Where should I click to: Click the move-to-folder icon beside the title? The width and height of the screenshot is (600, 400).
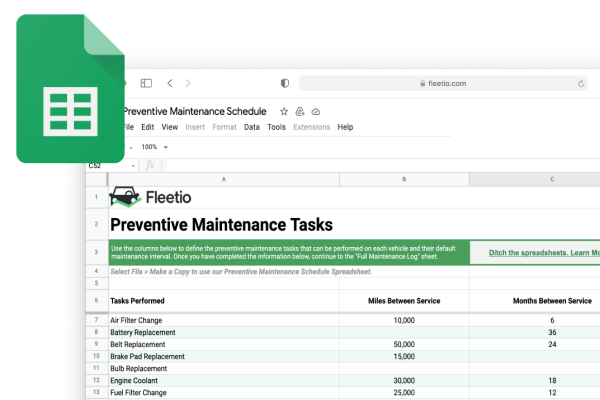click(300, 111)
